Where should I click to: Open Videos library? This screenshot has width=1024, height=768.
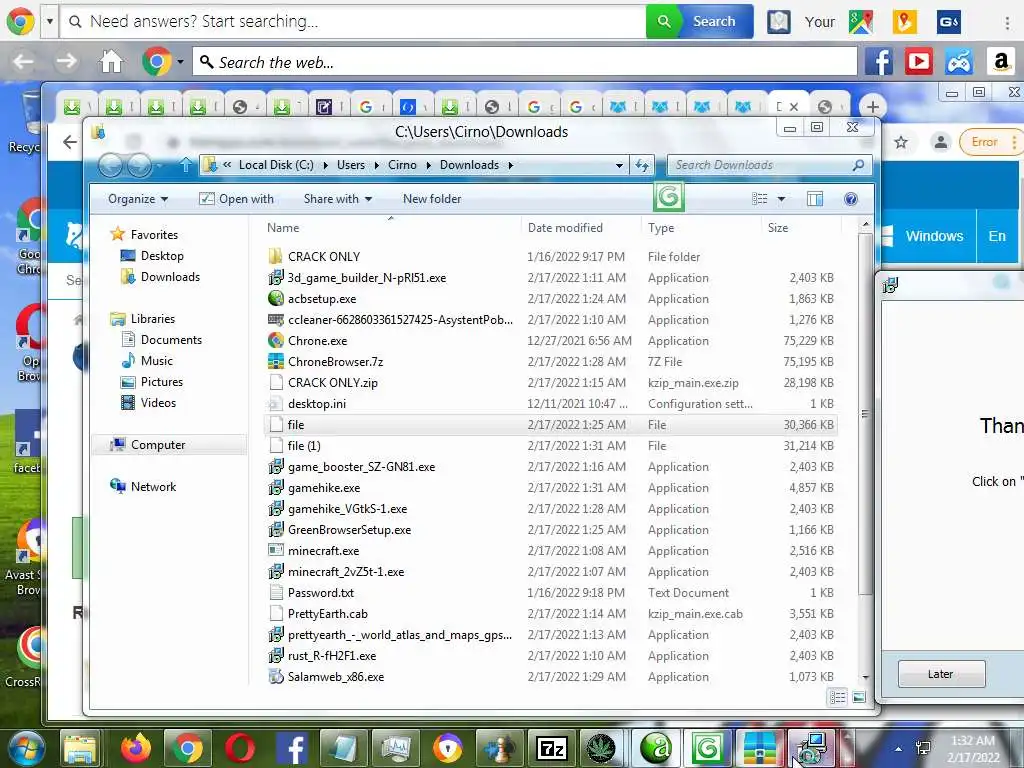point(158,402)
